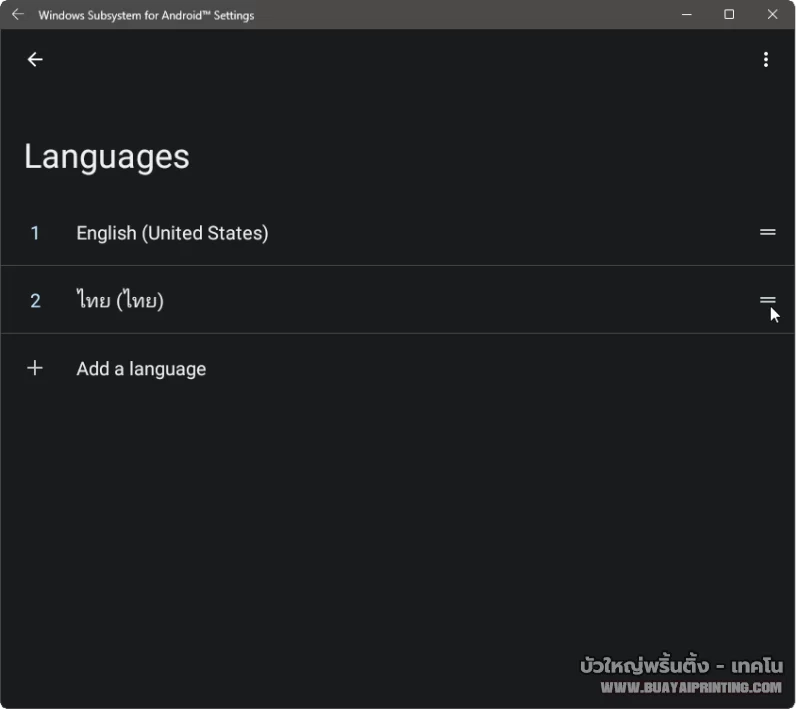The image size is (800, 709).
Task: Close the Android Settings window
Action: click(x=772, y=15)
